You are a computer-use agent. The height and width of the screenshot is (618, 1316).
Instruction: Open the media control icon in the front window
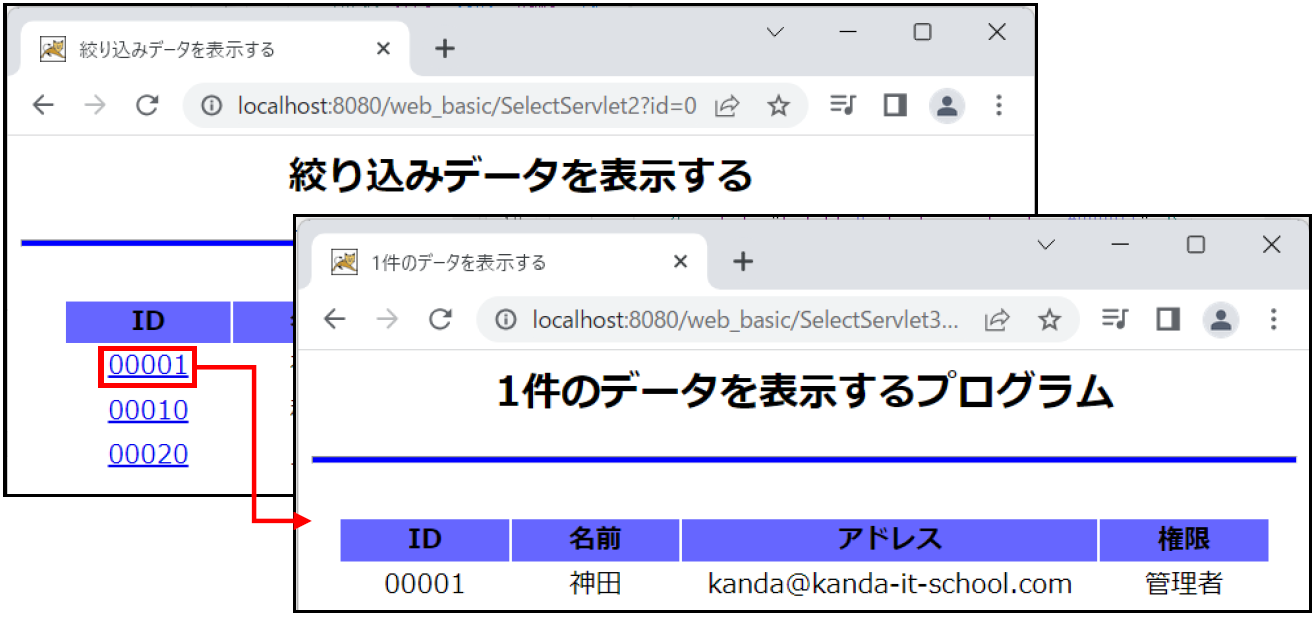click(1114, 319)
